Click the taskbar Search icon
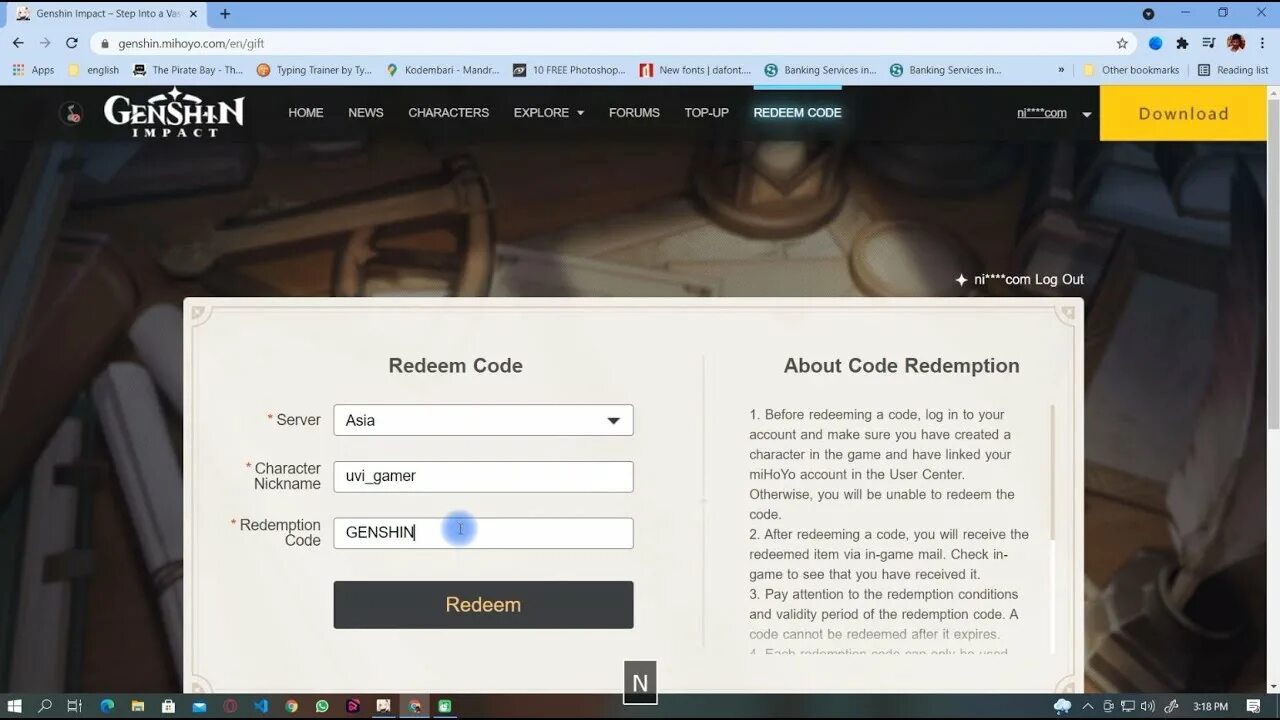 point(45,706)
